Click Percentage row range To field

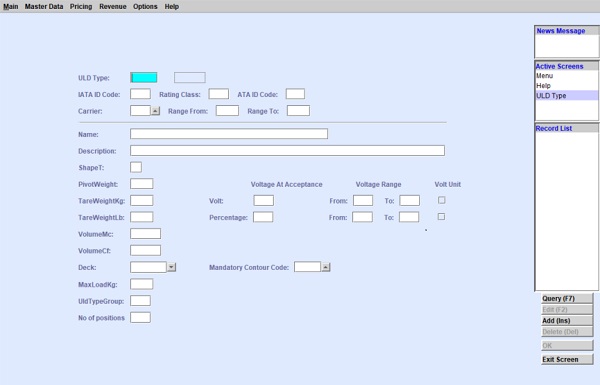click(x=409, y=217)
